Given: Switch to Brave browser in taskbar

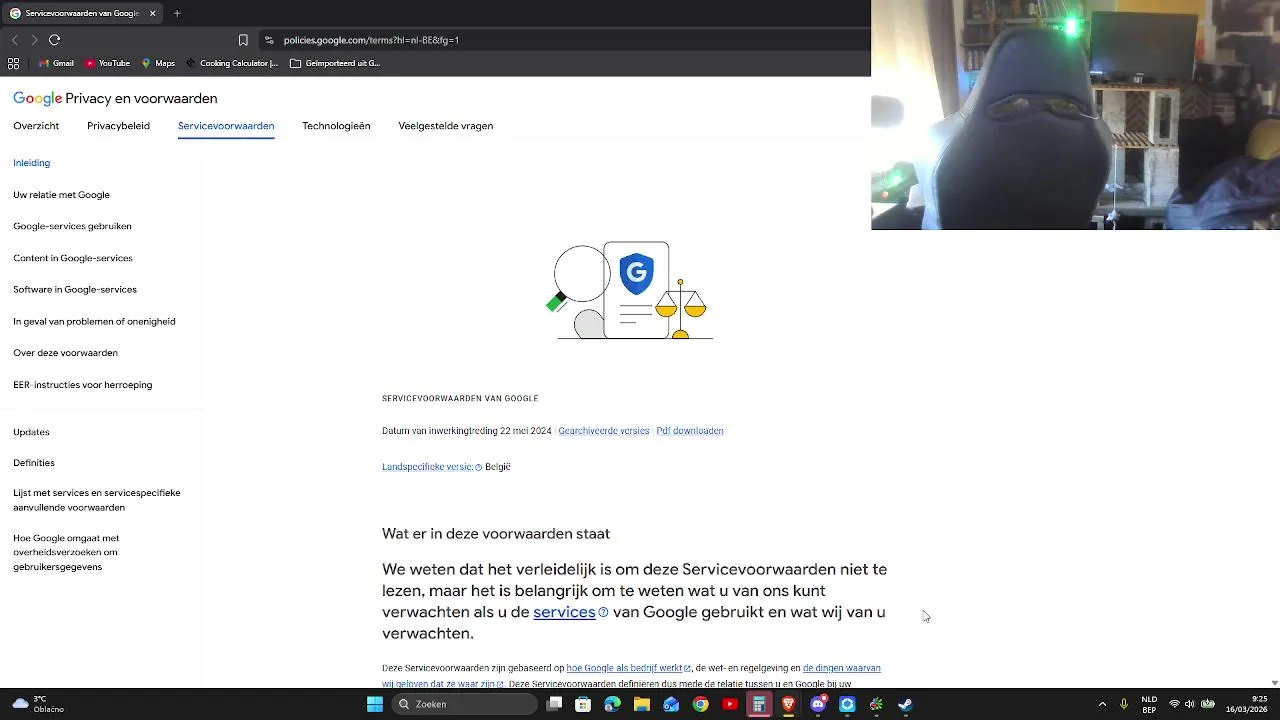Looking at the screenshot, I should click(789, 704).
